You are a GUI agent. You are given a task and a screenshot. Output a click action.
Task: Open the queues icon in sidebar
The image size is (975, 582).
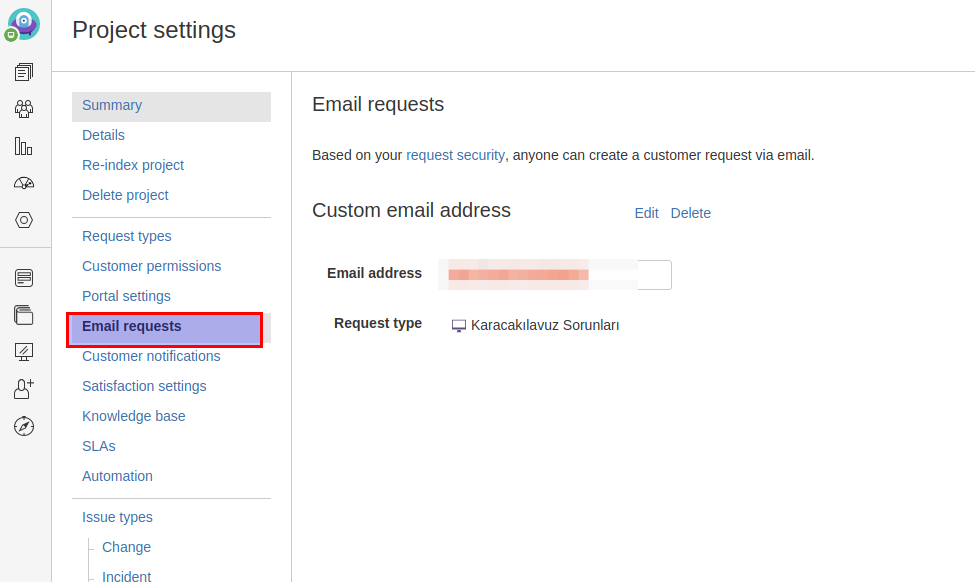click(24, 72)
